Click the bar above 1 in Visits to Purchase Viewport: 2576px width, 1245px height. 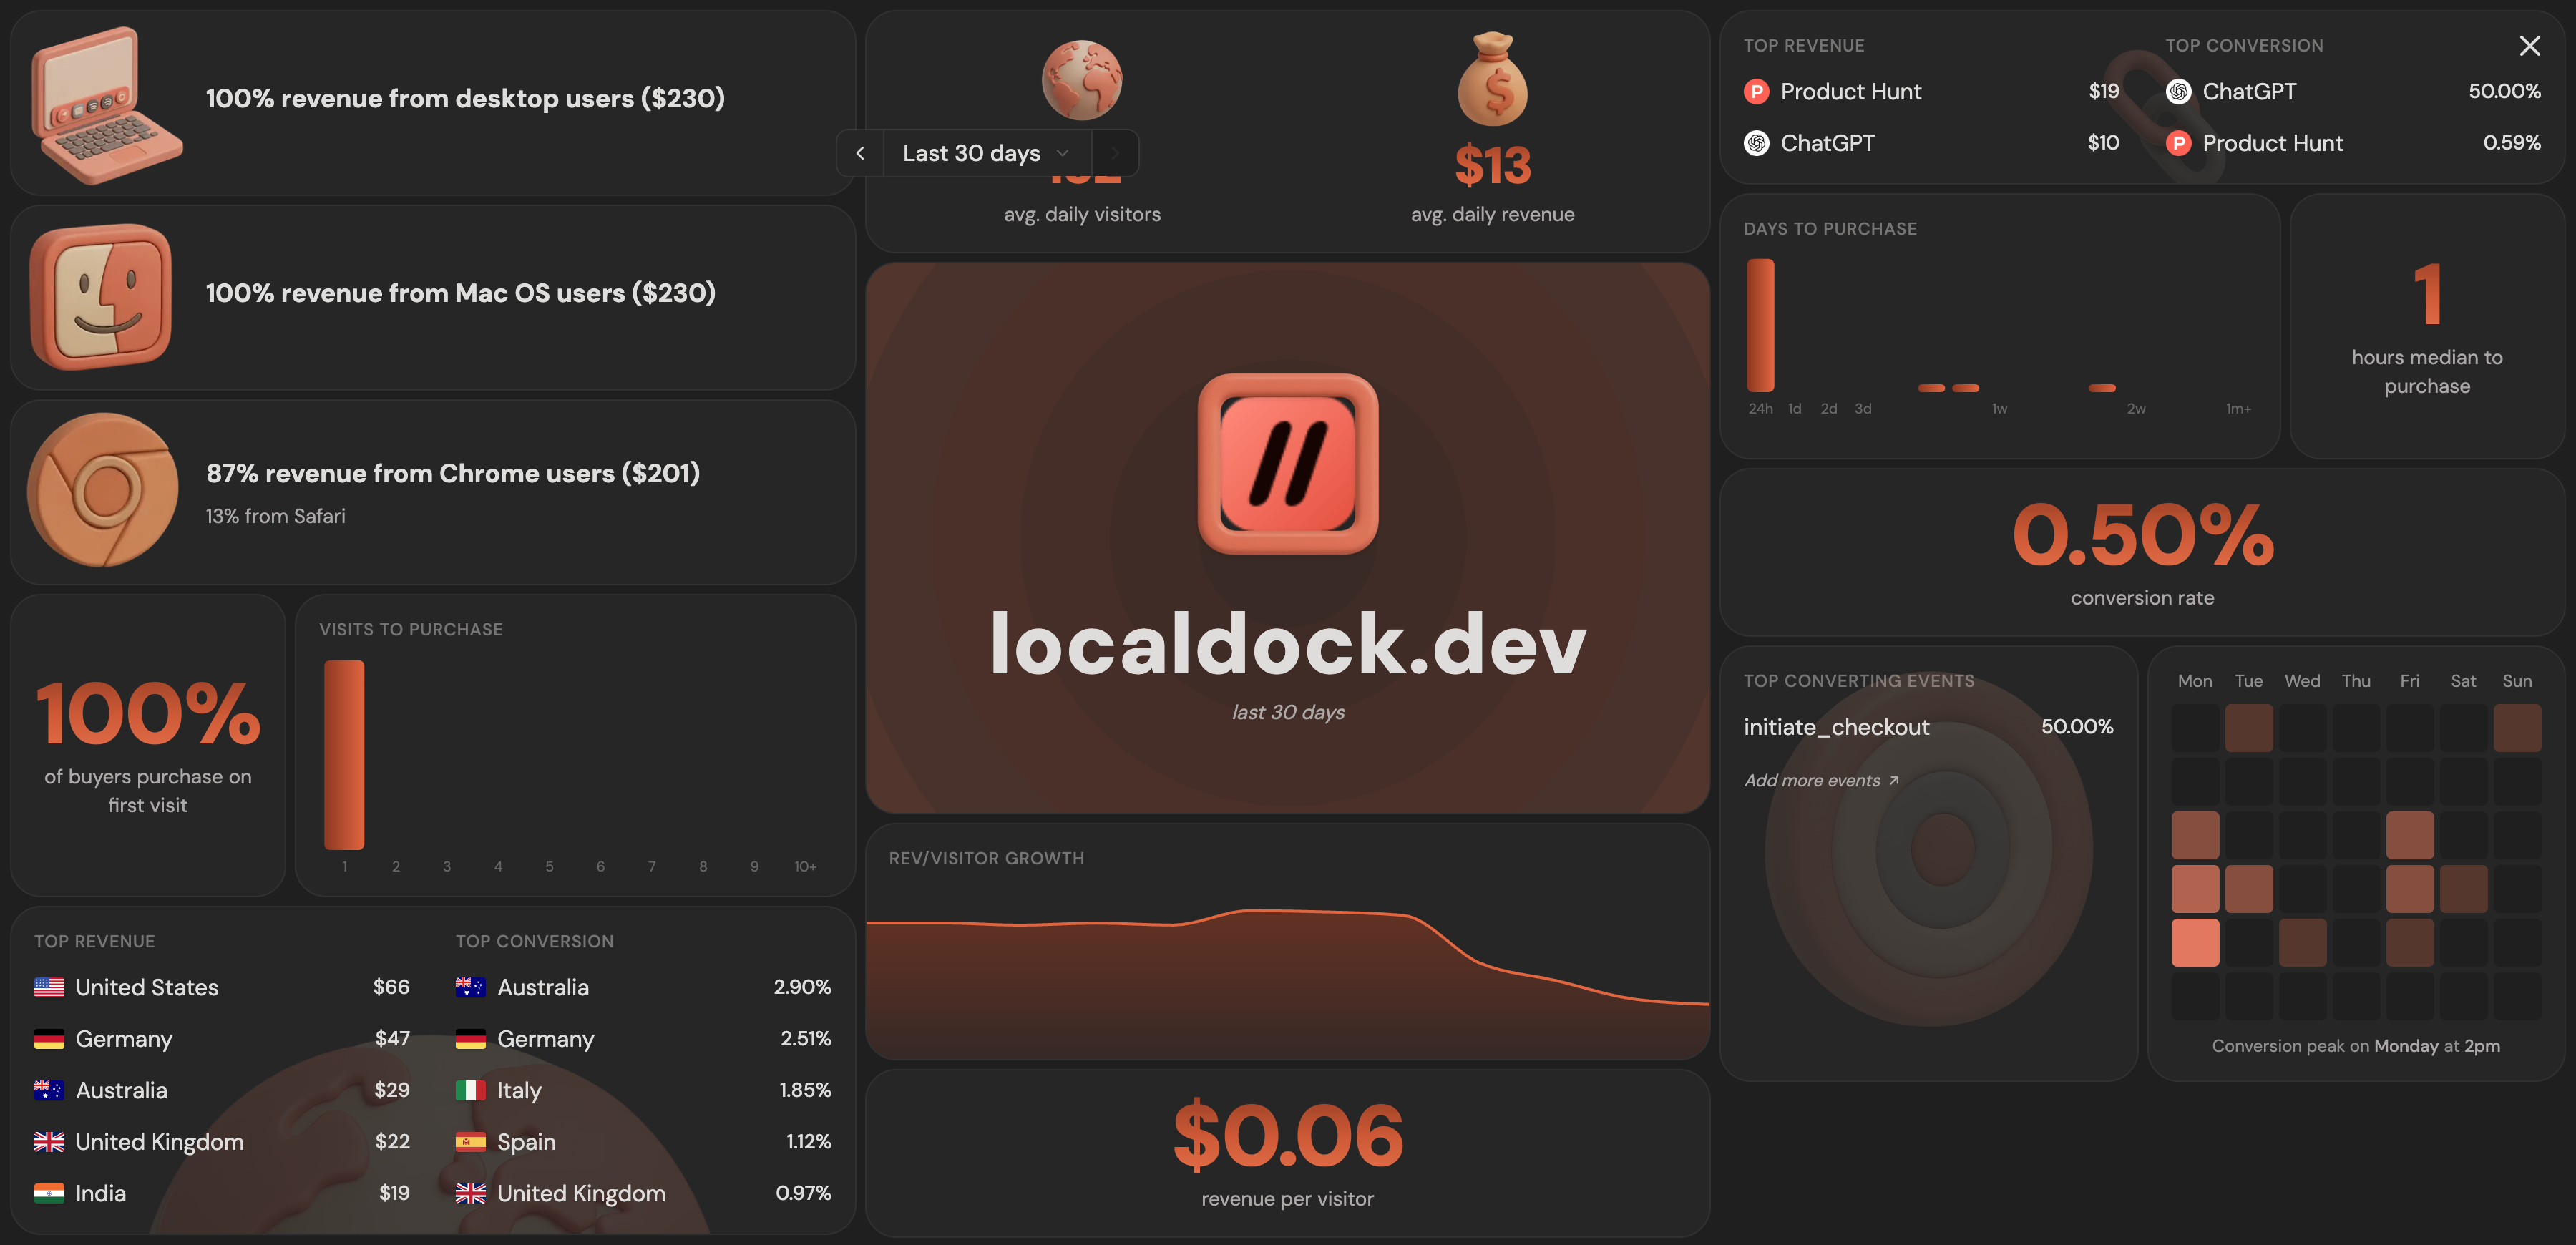click(x=344, y=755)
